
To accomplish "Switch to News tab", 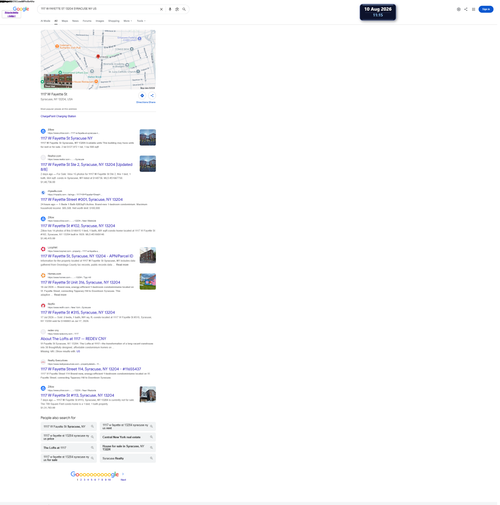I will pyautogui.click(x=76, y=21).
